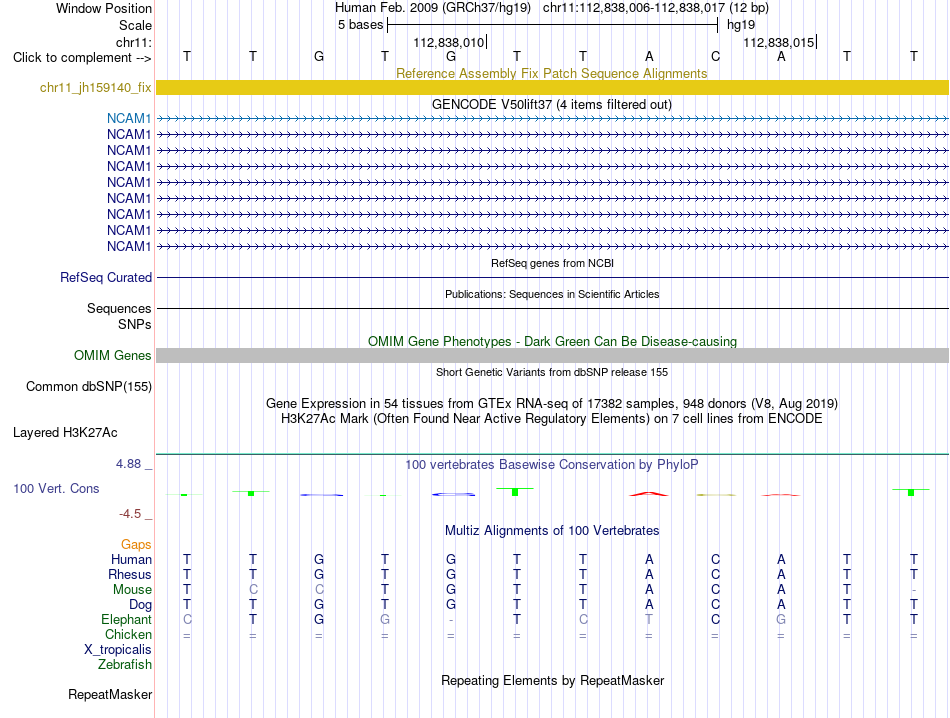Click the -4.5 PhyloP minimum value
This screenshot has width=950, height=718.
coord(130,514)
